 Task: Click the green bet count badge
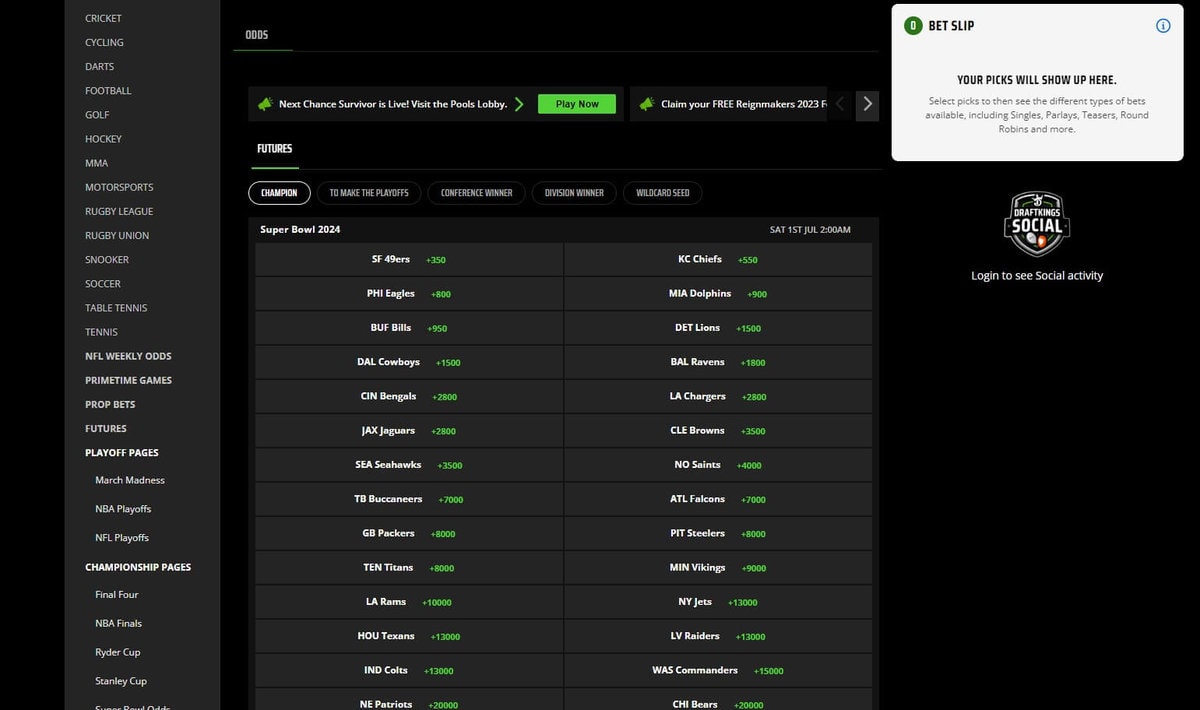tap(912, 26)
